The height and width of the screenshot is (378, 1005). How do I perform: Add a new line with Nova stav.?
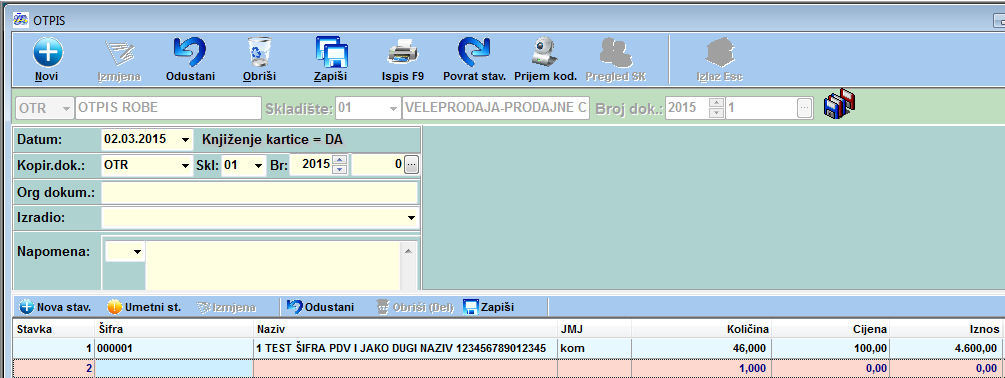click(x=55, y=307)
